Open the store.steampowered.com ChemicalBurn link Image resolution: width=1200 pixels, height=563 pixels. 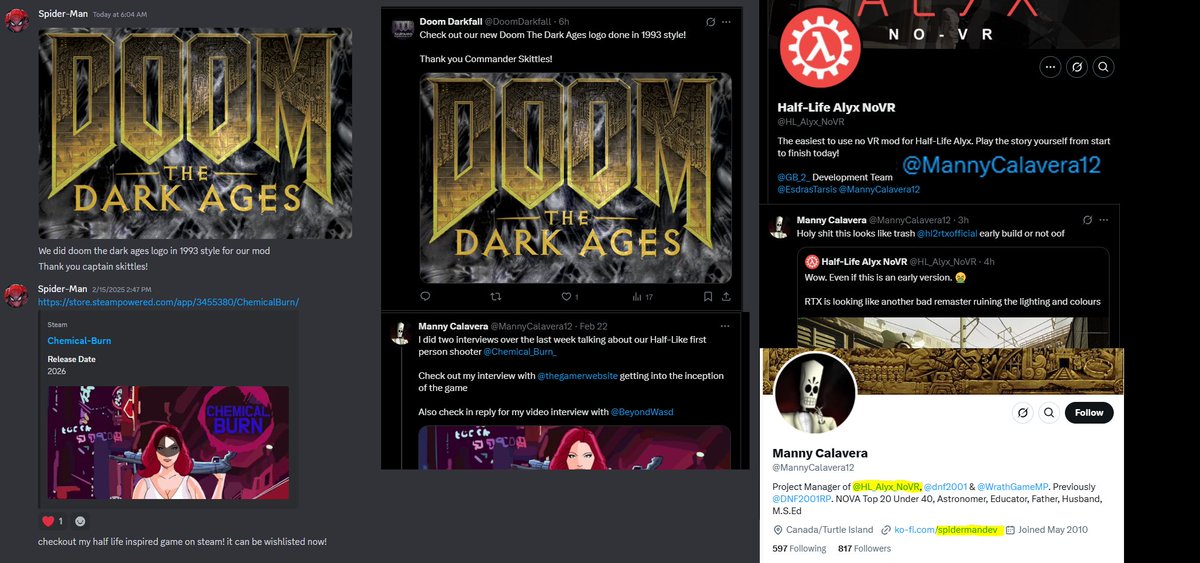168,302
